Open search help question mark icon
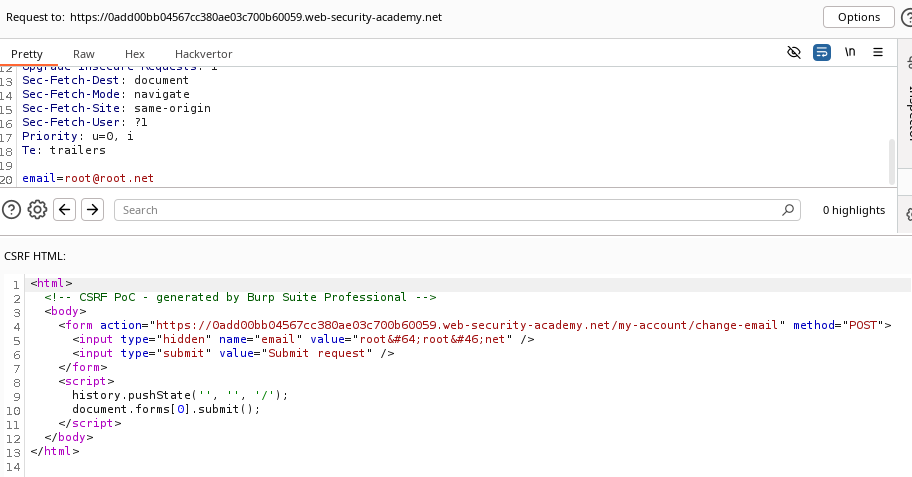The image size is (912, 477). [11, 210]
